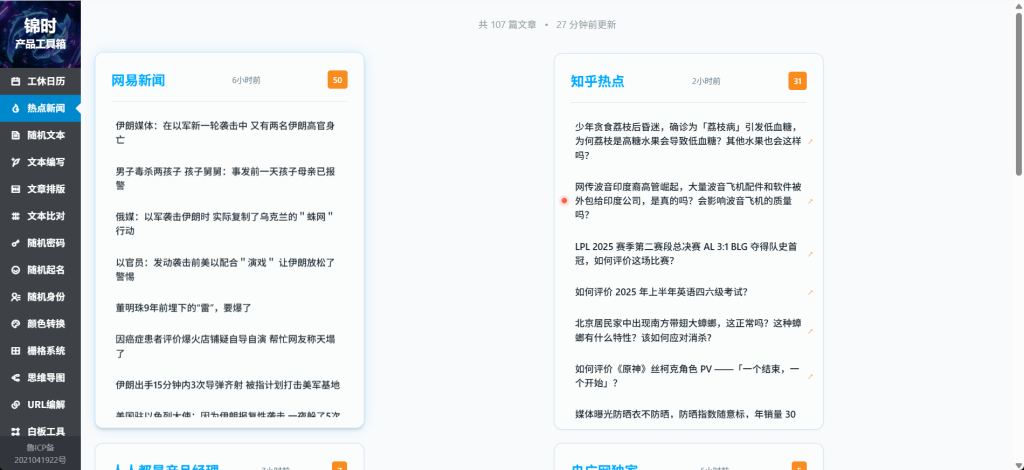Open 随机密码 sidebar tool
The image size is (1024, 470).
click(40, 243)
